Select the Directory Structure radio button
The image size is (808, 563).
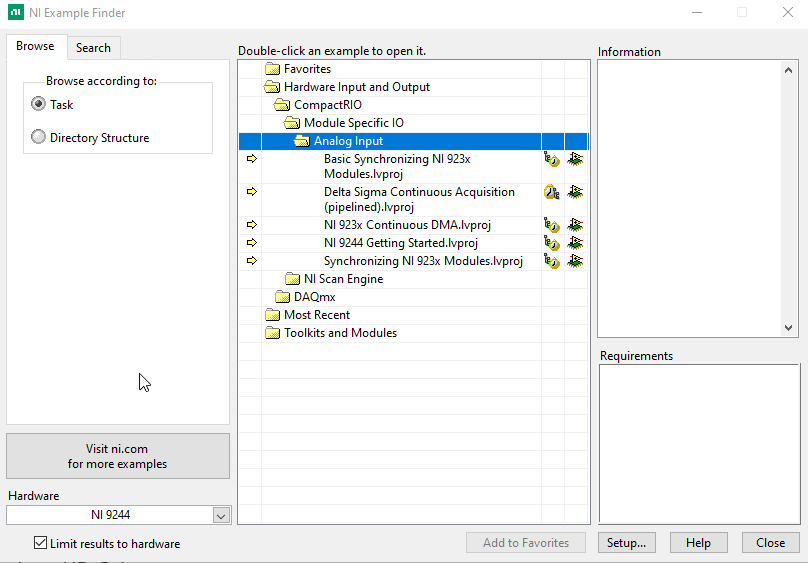[38, 137]
